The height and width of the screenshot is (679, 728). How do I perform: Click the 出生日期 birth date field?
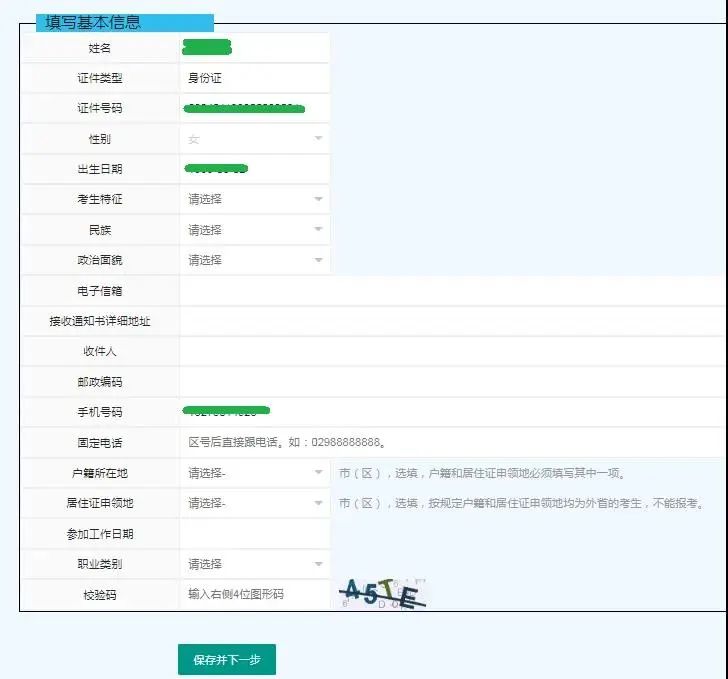tap(254, 169)
